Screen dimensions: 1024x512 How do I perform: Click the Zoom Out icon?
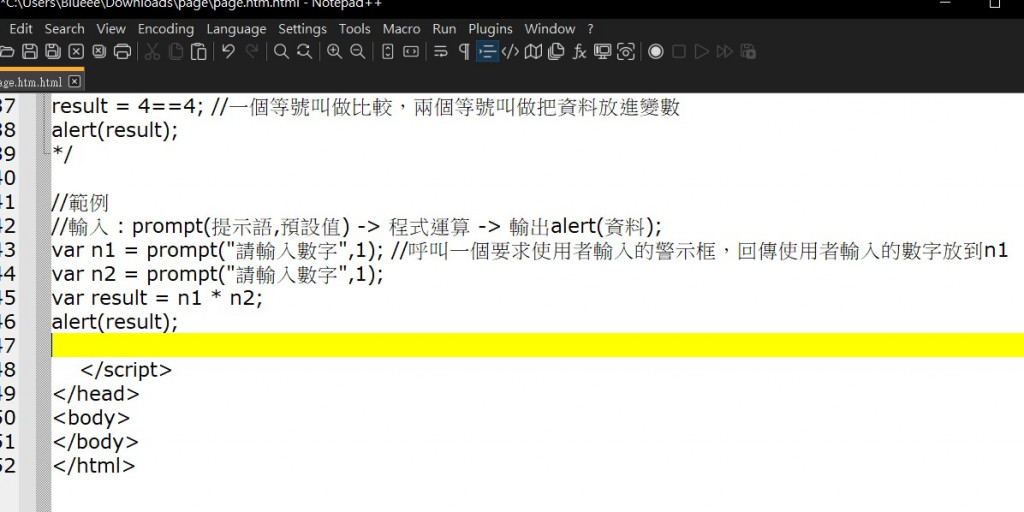pyautogui.click(x=357, y=52)
